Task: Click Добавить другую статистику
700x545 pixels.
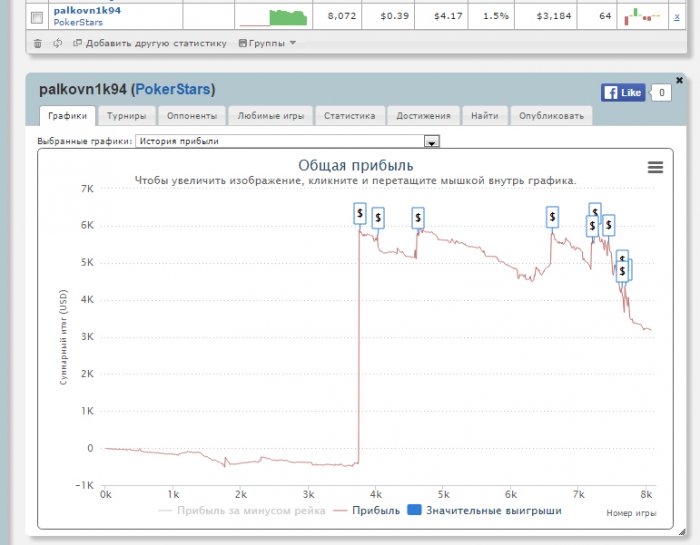Action: coord(150,43)
